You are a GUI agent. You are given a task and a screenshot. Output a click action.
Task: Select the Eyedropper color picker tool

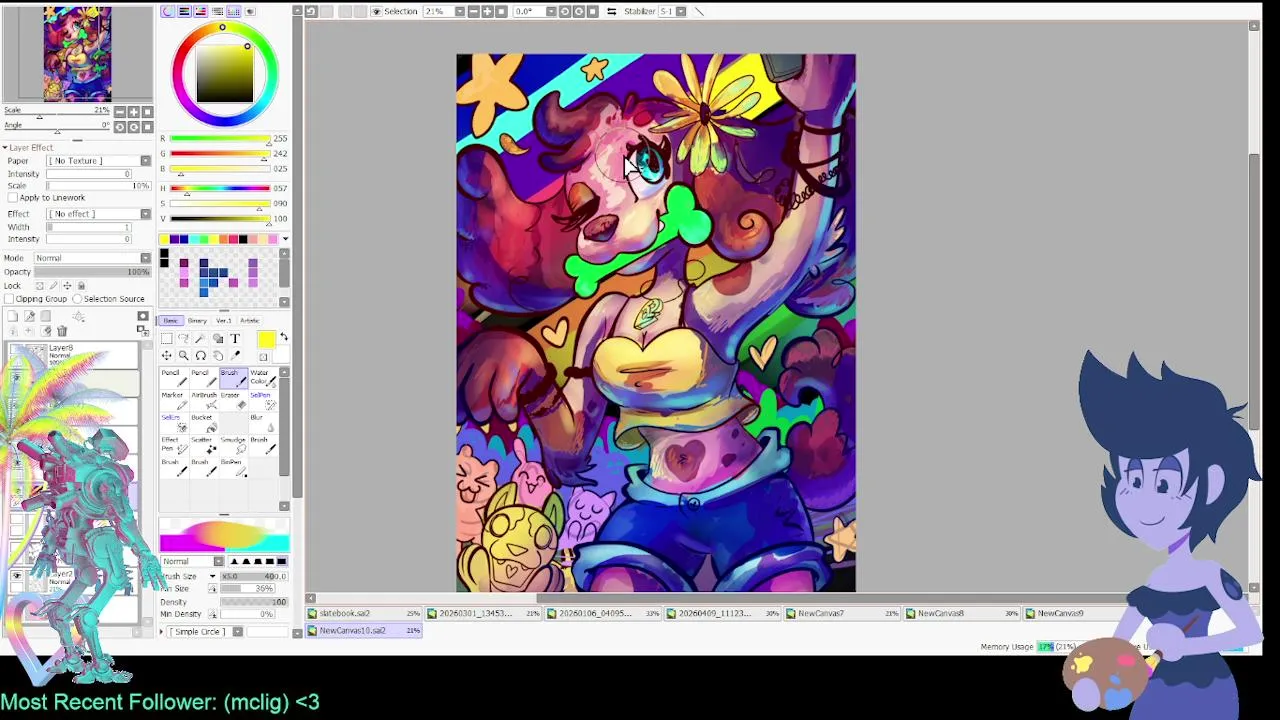pyautogui.click(x=235, y=355)
